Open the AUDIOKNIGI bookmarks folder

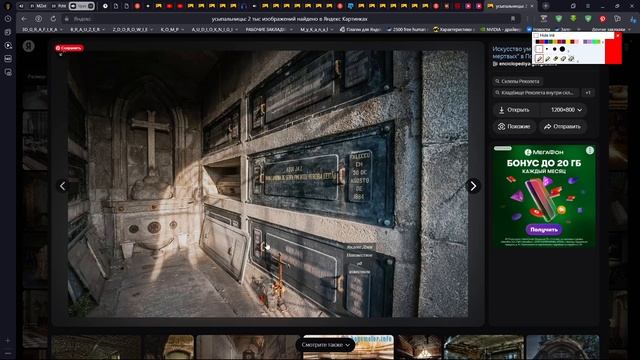coord(214,29)
